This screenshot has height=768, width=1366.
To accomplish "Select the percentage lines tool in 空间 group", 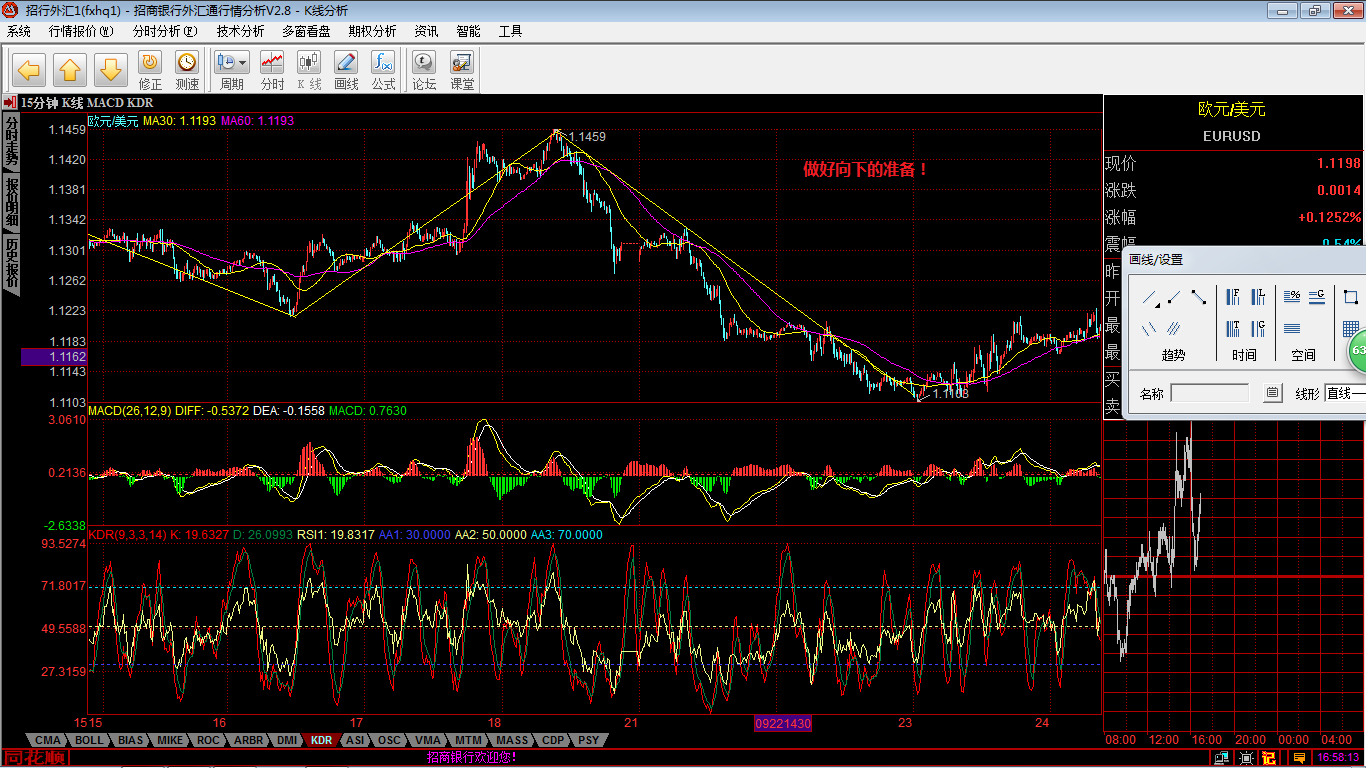I will click(x=1292, y=297).
